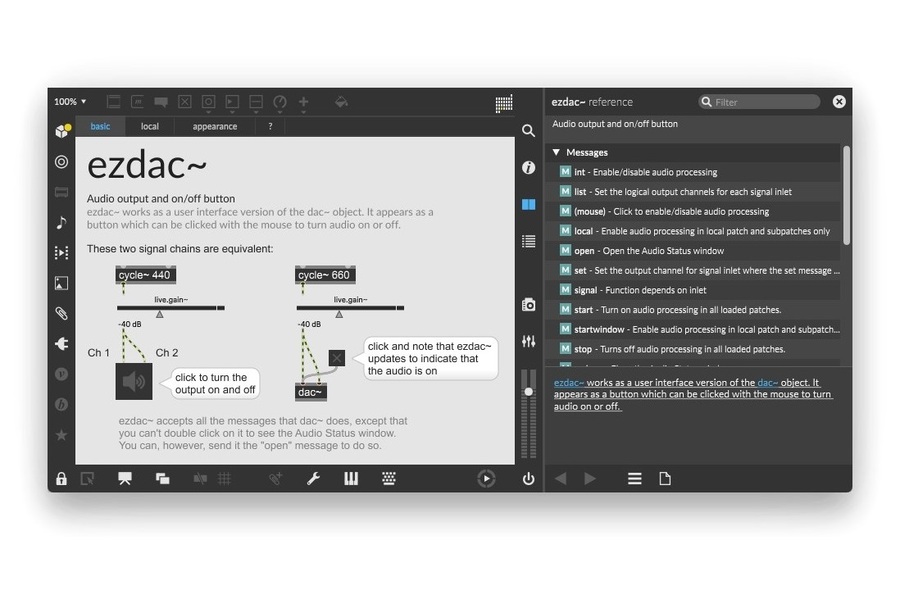Go back in reference navigation
The width and height of the screenshot is (900, 608).
click(x=561, y=478)
